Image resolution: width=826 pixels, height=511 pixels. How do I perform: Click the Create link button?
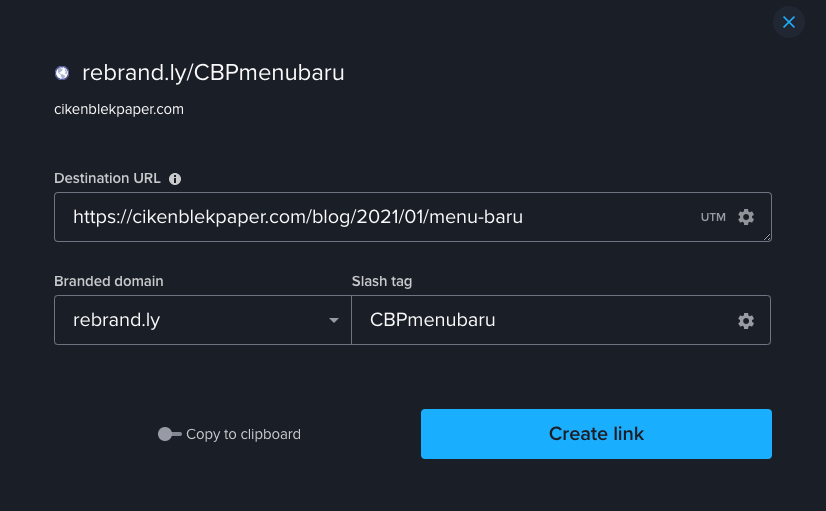pyautogui.click(x=596, y=434)
